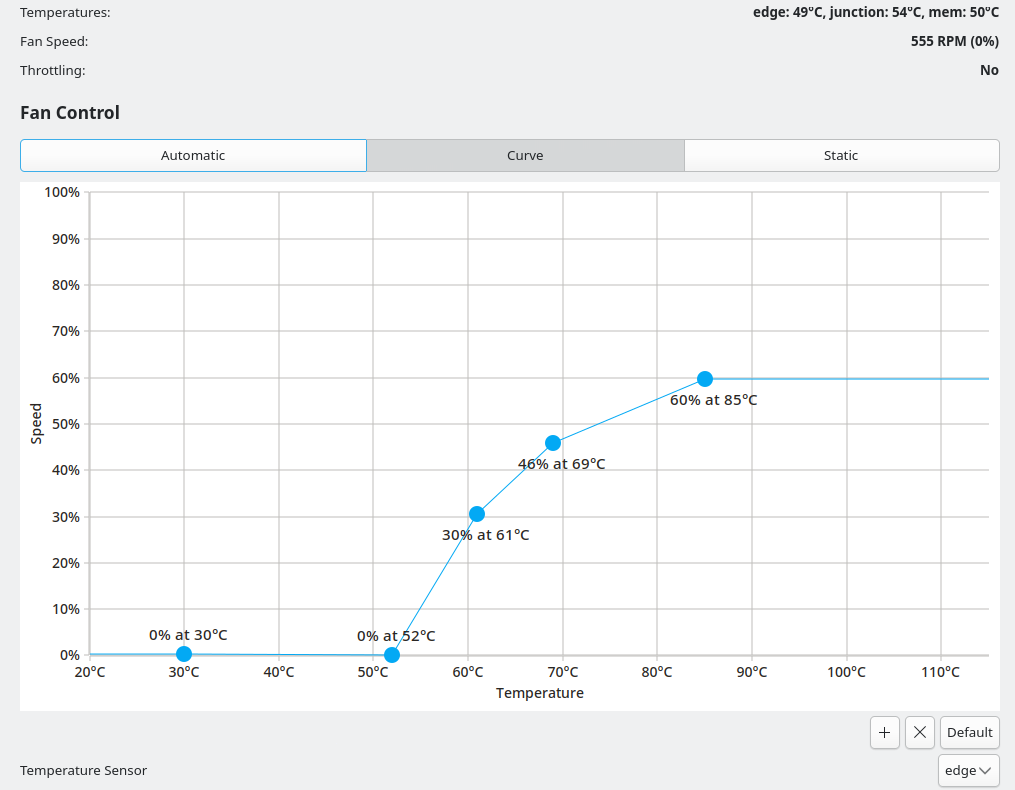Remove a fan curve point with X button
This screenshot has height=790, width=1015.
pyautogui.click(x=919, y=732)
